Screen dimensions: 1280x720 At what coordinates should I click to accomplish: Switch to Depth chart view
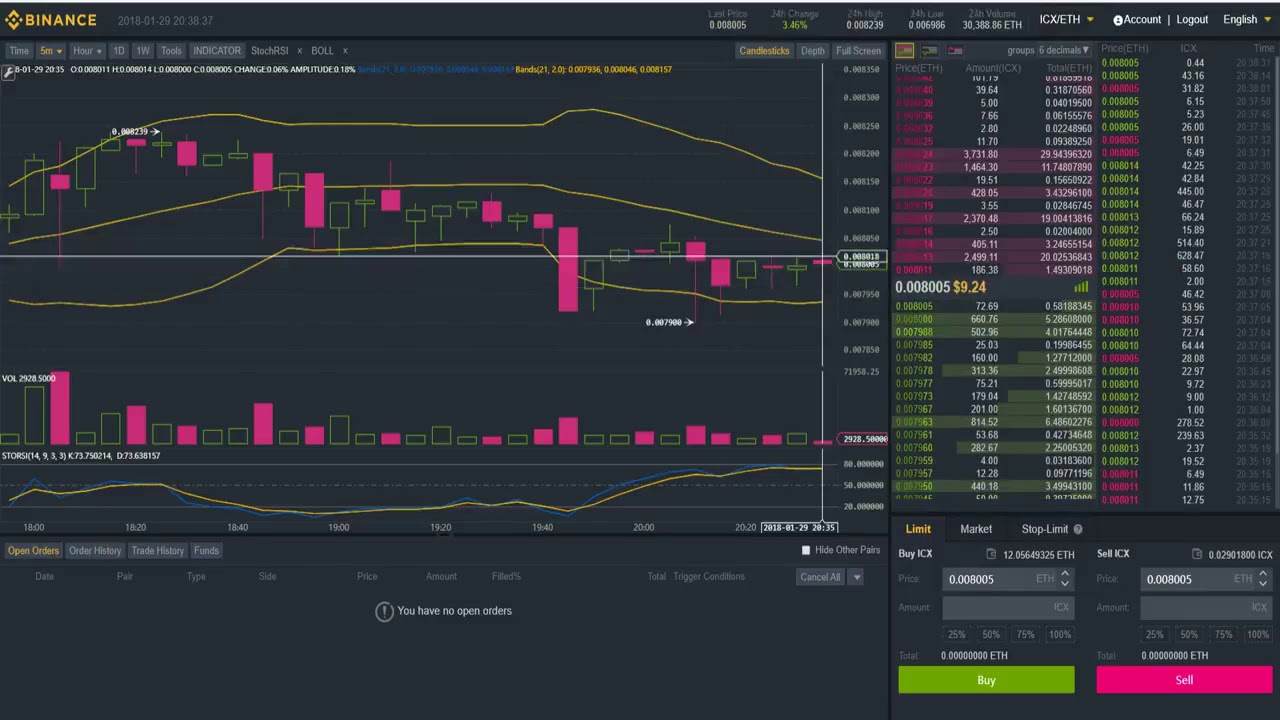813,51
